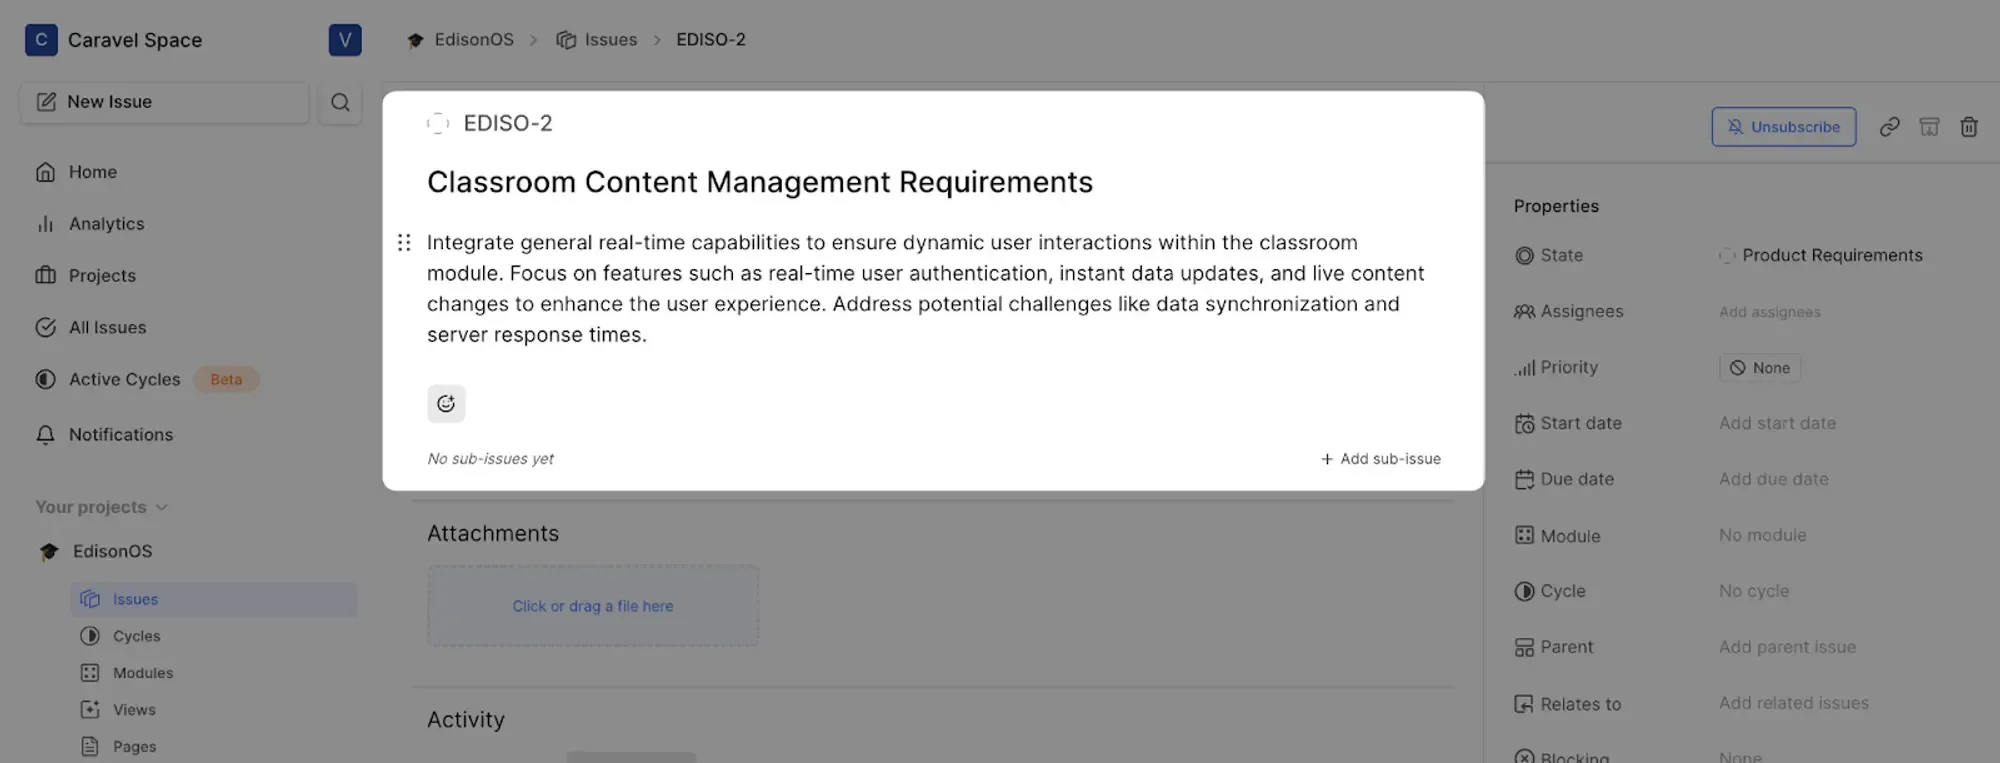
Task: Open Modules under EdisonOS project
Action: click(142, 673)
